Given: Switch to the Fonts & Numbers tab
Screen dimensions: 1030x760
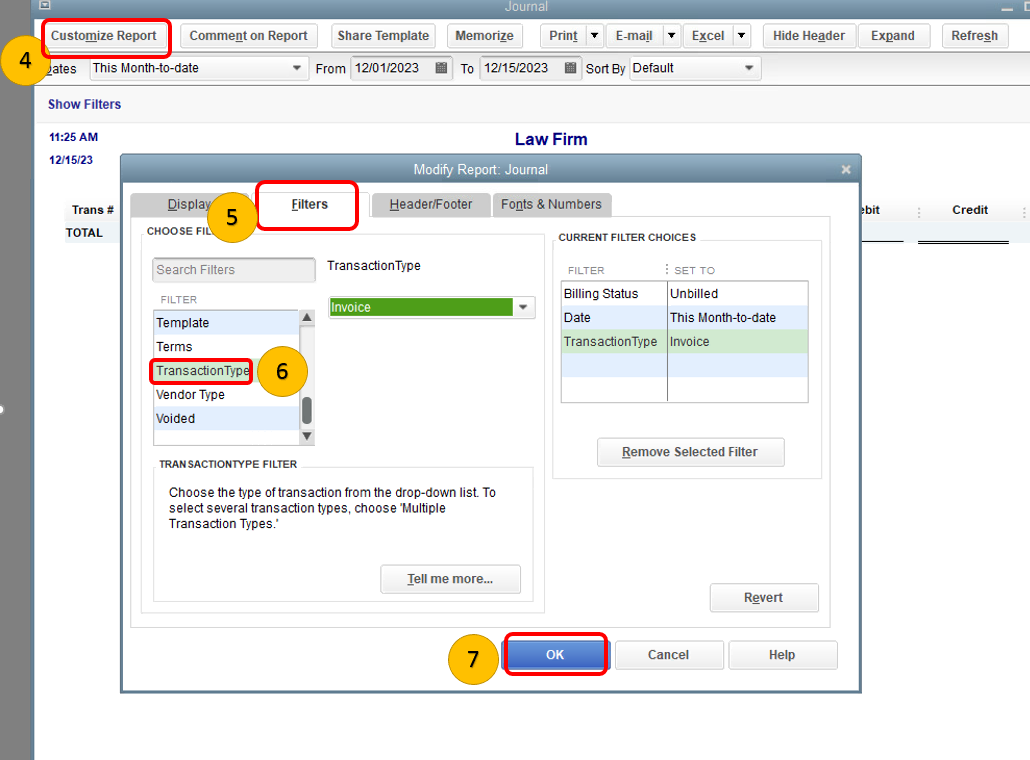Looking at the screenshot, I should click(552, 204).
